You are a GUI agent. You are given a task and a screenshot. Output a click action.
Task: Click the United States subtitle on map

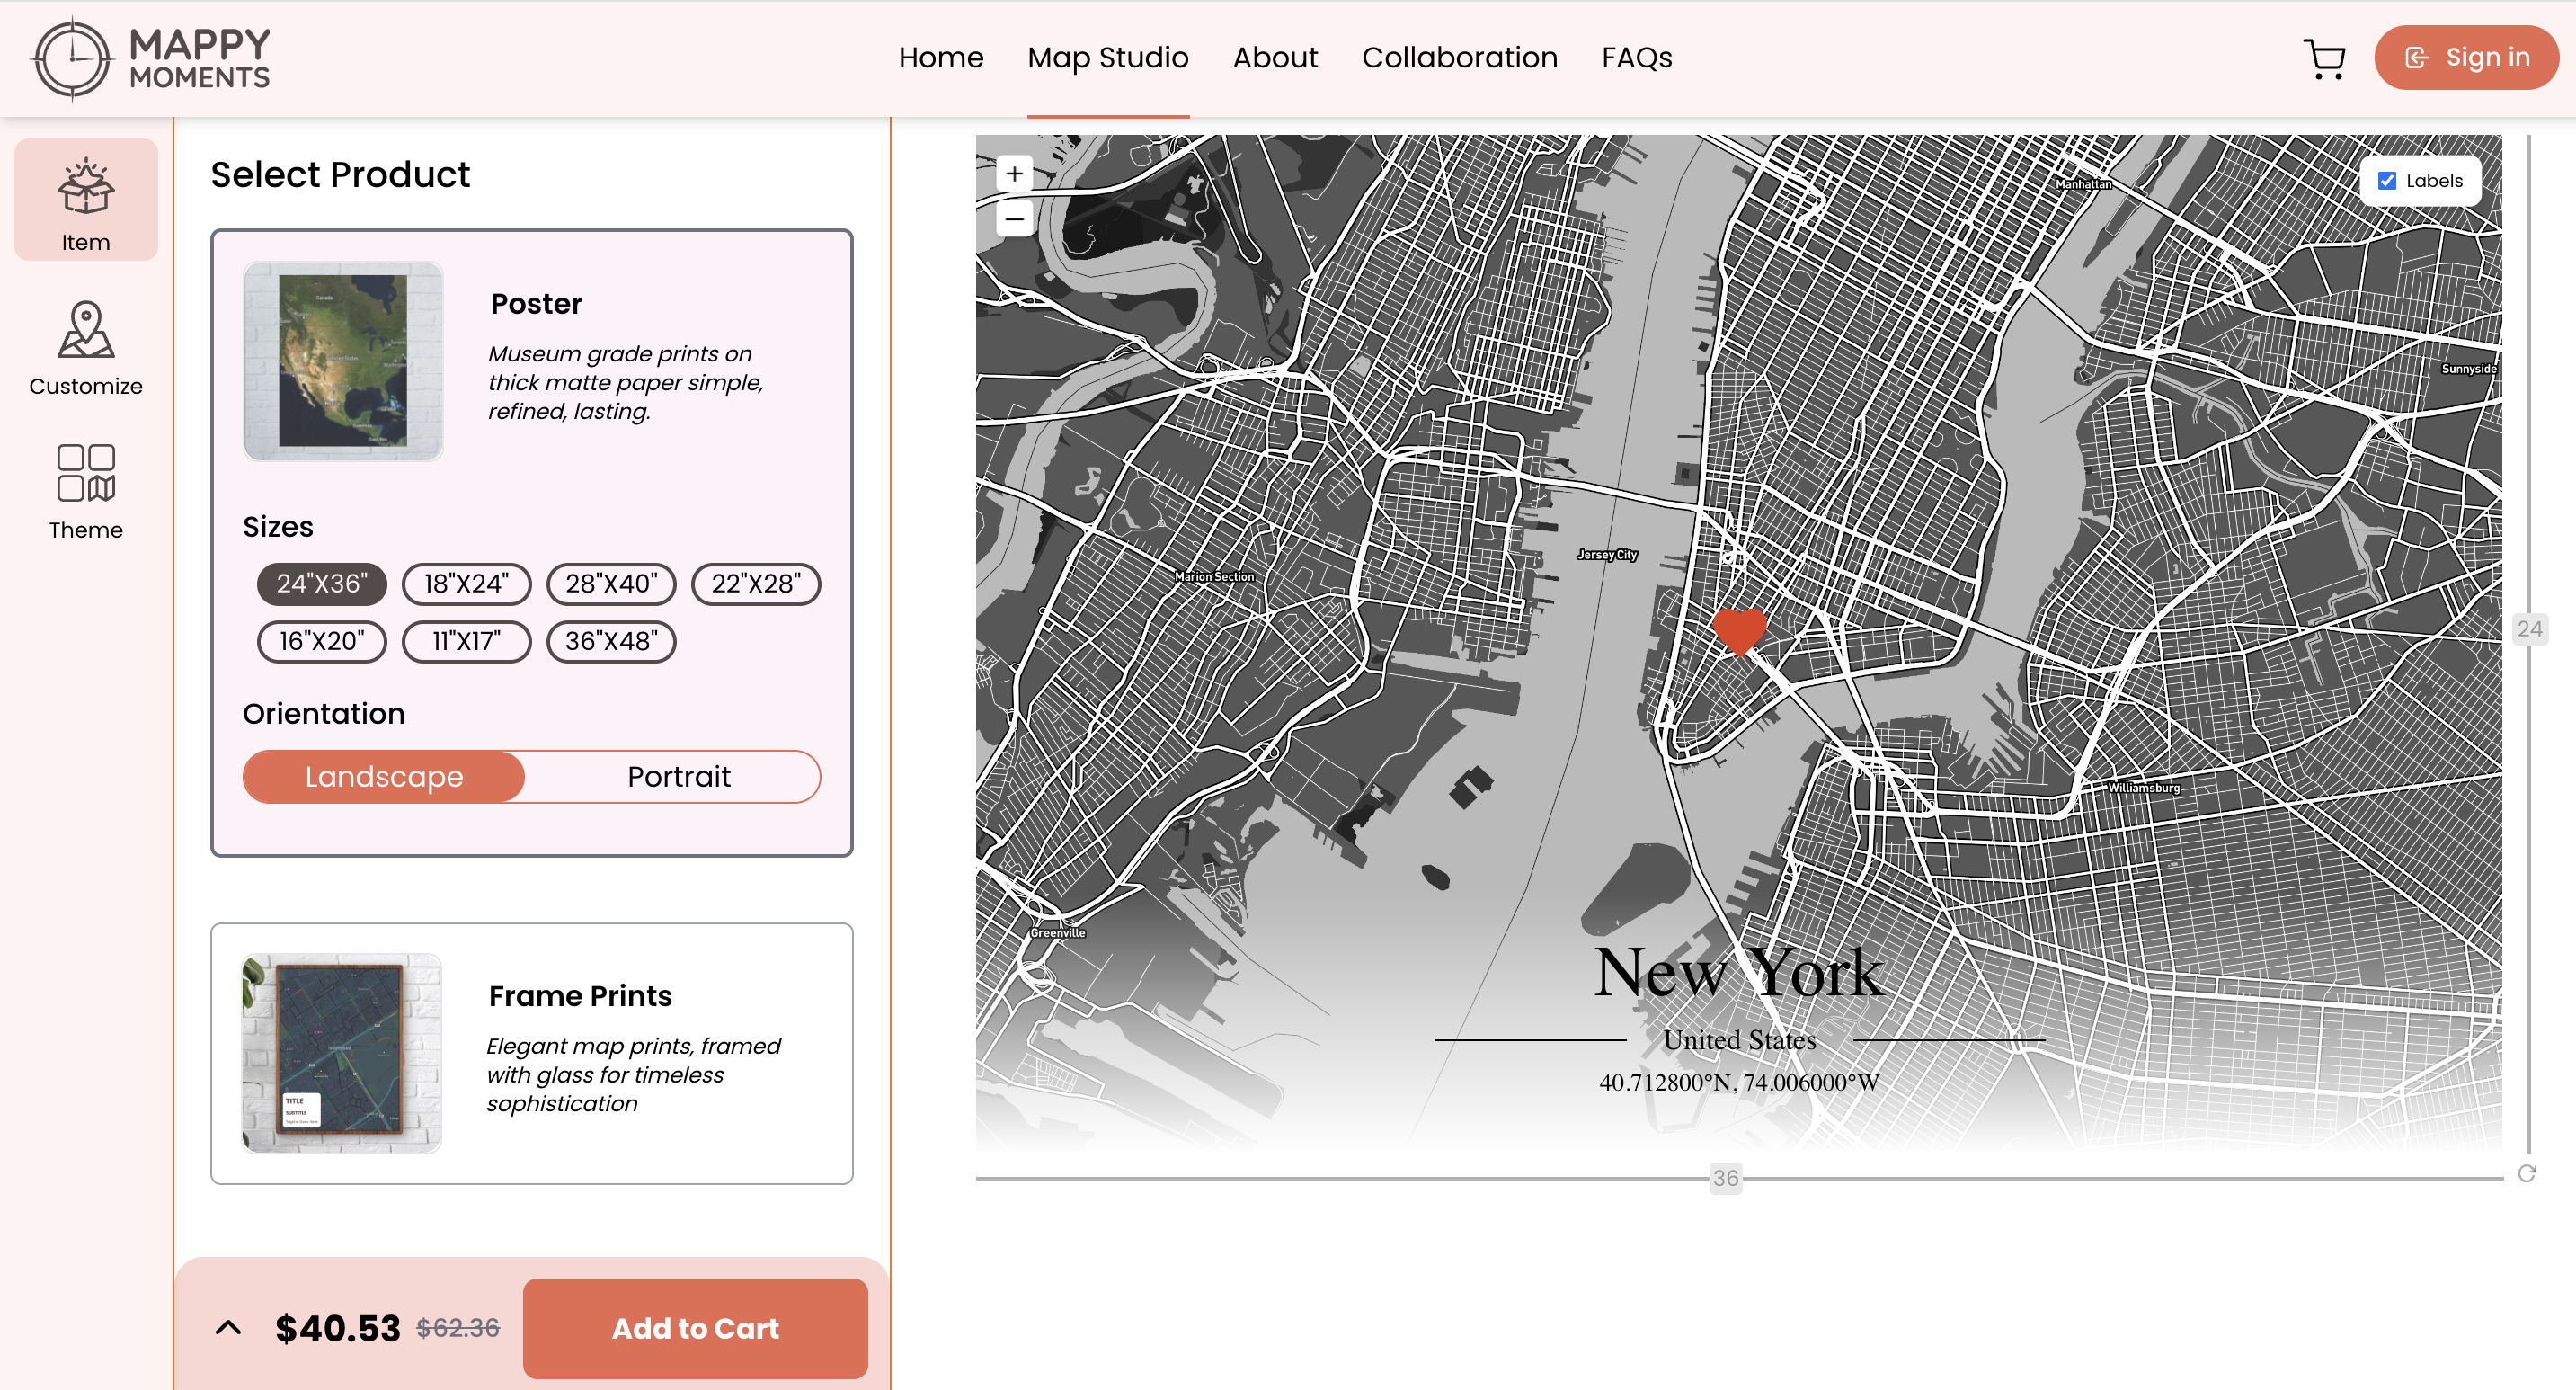(x=1740, y=1040)
